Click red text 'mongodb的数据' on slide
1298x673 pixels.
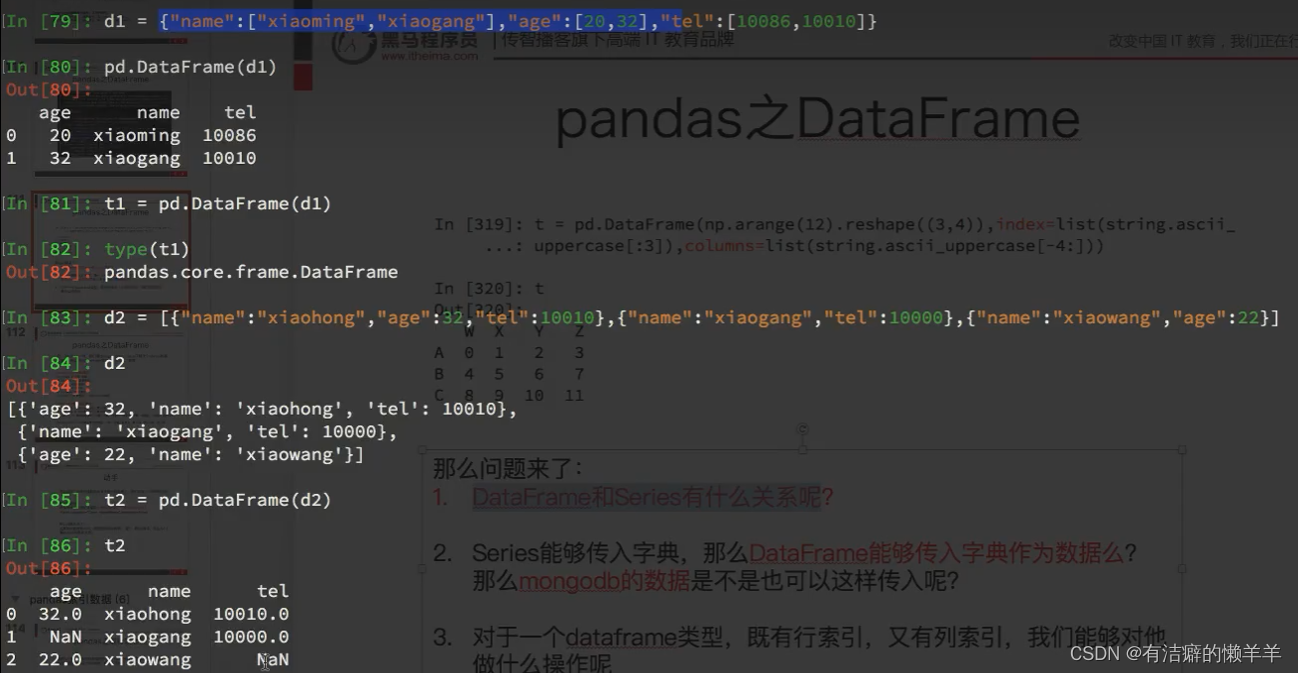[604, 580]
